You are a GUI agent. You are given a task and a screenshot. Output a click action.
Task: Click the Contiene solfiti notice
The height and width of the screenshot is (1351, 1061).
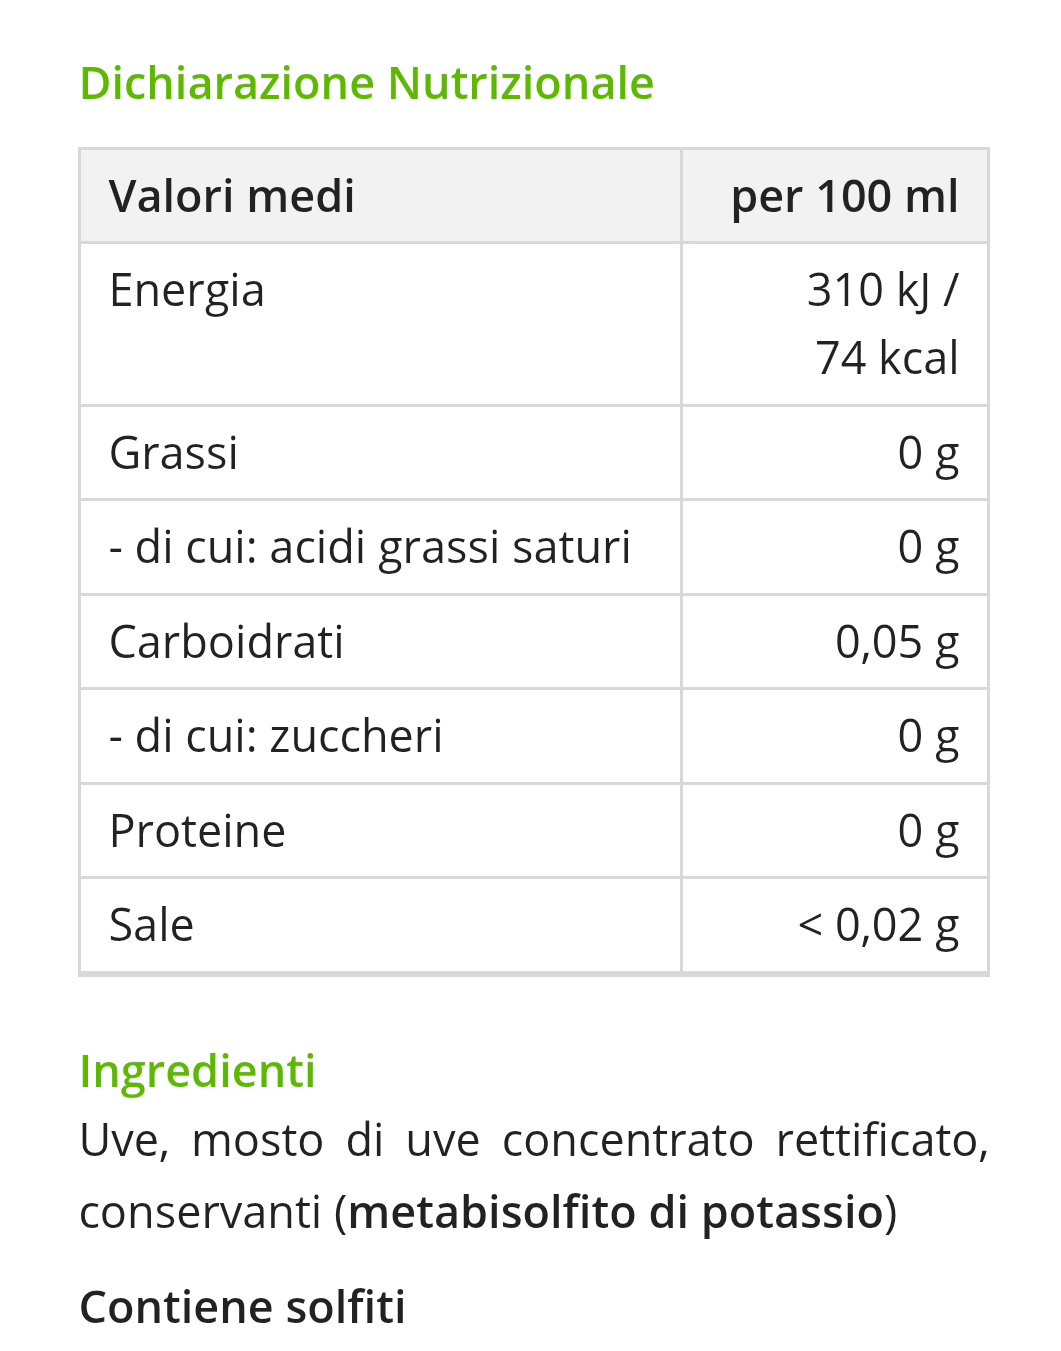point(243,1307)
